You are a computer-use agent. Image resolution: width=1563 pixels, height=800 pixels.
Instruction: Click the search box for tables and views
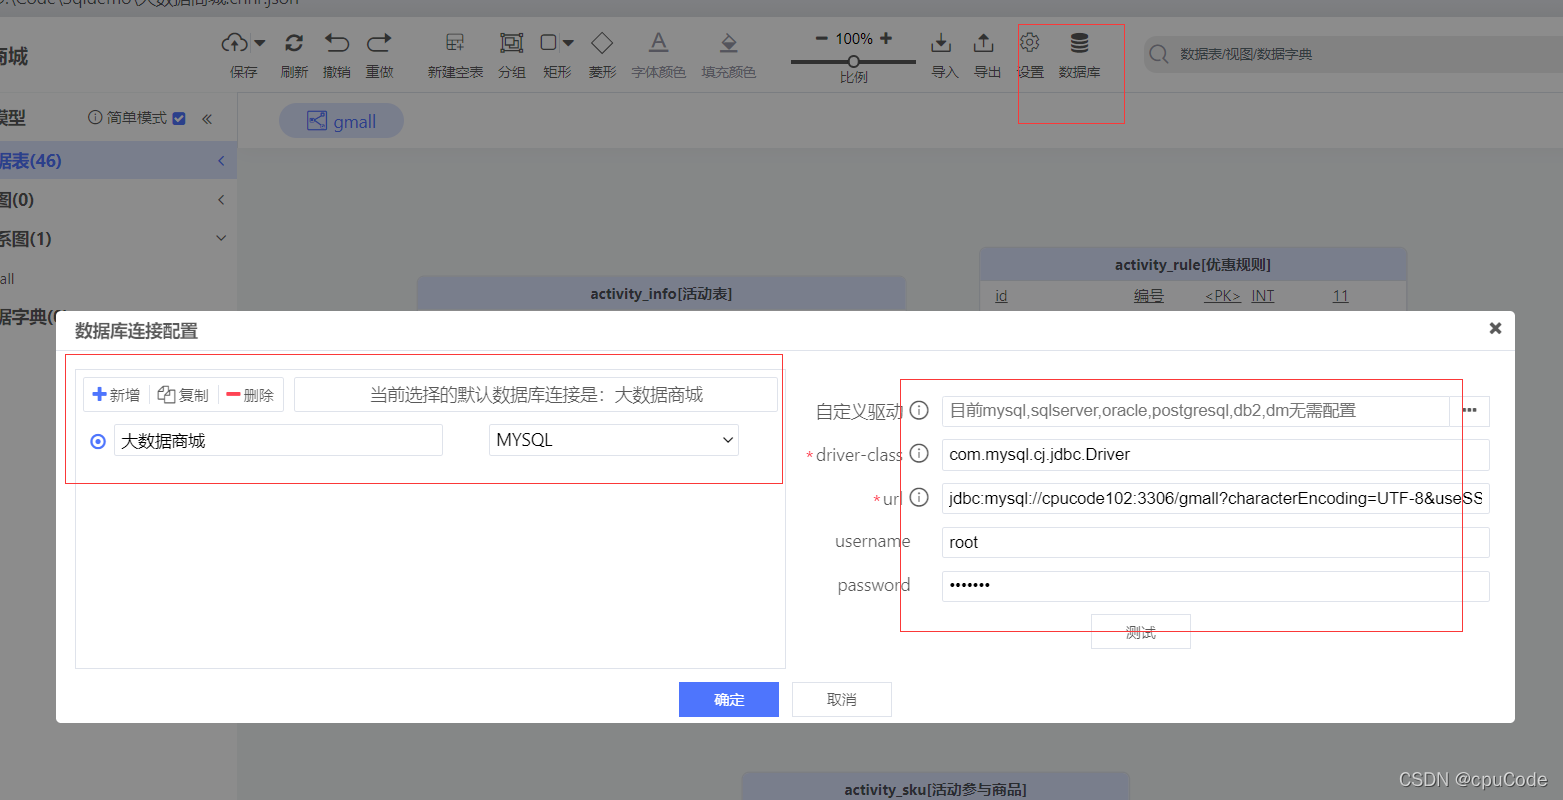coord(1353,54)
